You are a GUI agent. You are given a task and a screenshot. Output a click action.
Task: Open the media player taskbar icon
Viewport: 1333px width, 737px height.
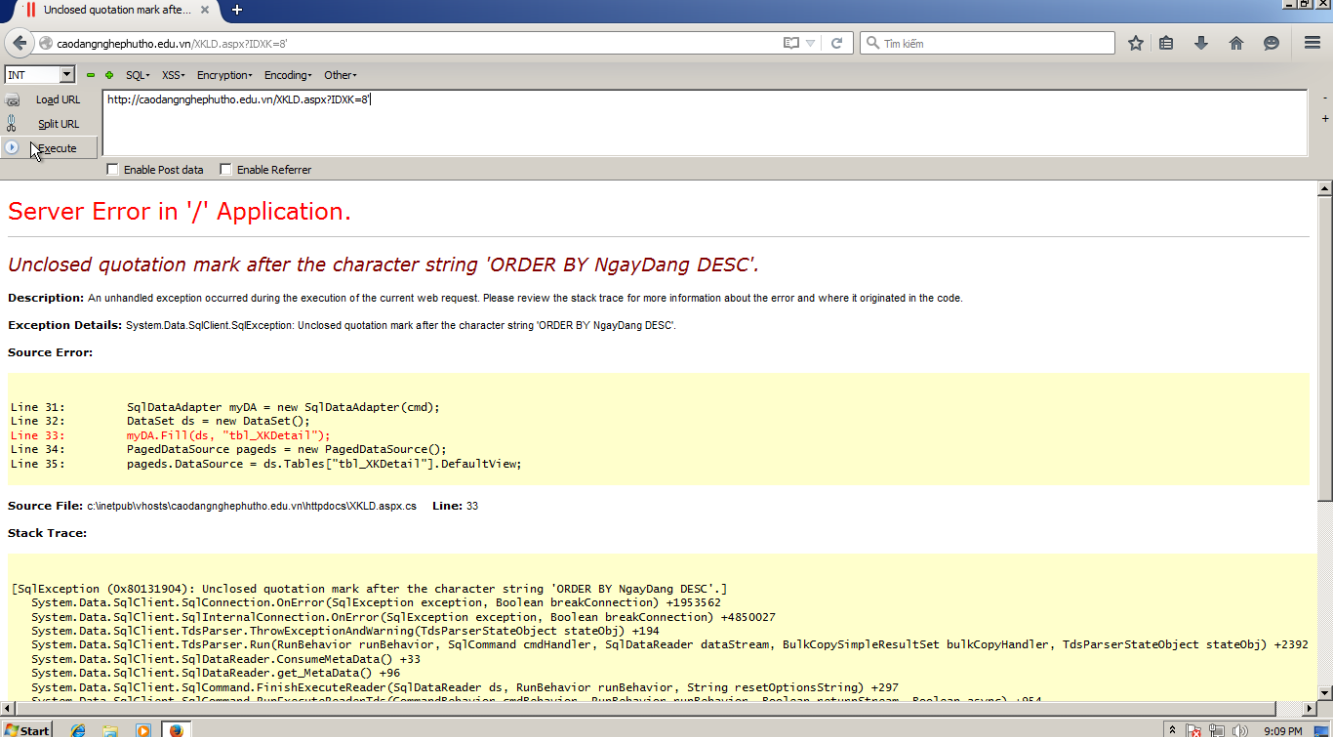pos(143,730)
